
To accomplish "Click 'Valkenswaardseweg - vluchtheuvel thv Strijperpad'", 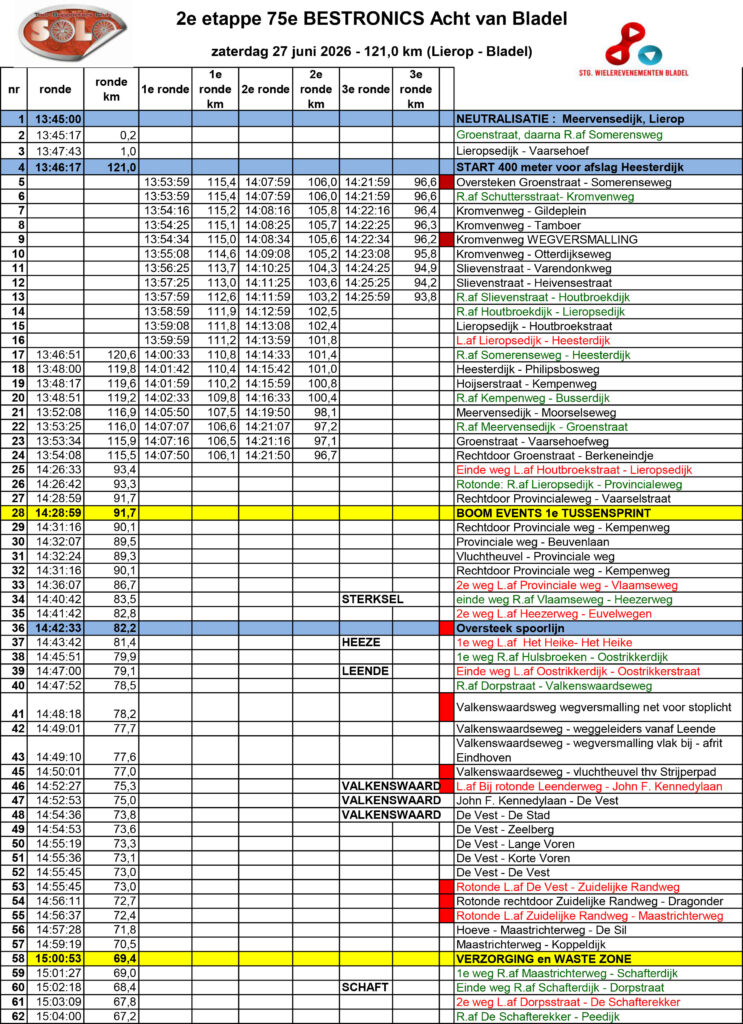I will pyautogui.click(x=588, y=772).
